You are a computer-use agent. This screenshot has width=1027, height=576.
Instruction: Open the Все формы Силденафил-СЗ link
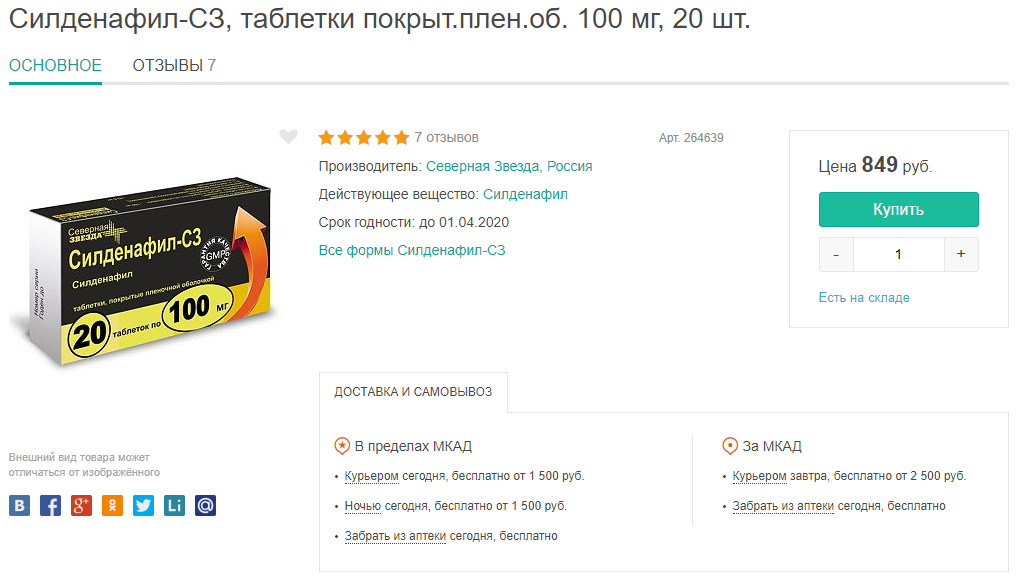tap(412, 250)
